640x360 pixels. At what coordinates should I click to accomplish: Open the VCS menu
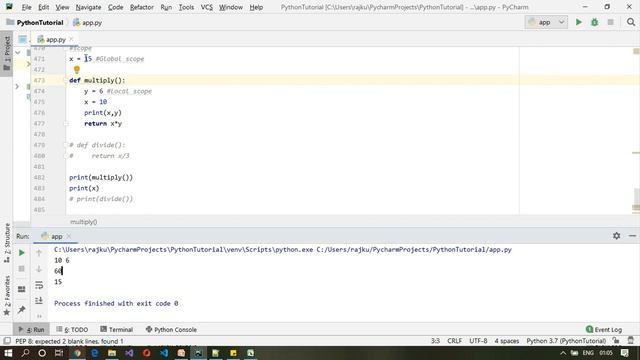(207, 7)
